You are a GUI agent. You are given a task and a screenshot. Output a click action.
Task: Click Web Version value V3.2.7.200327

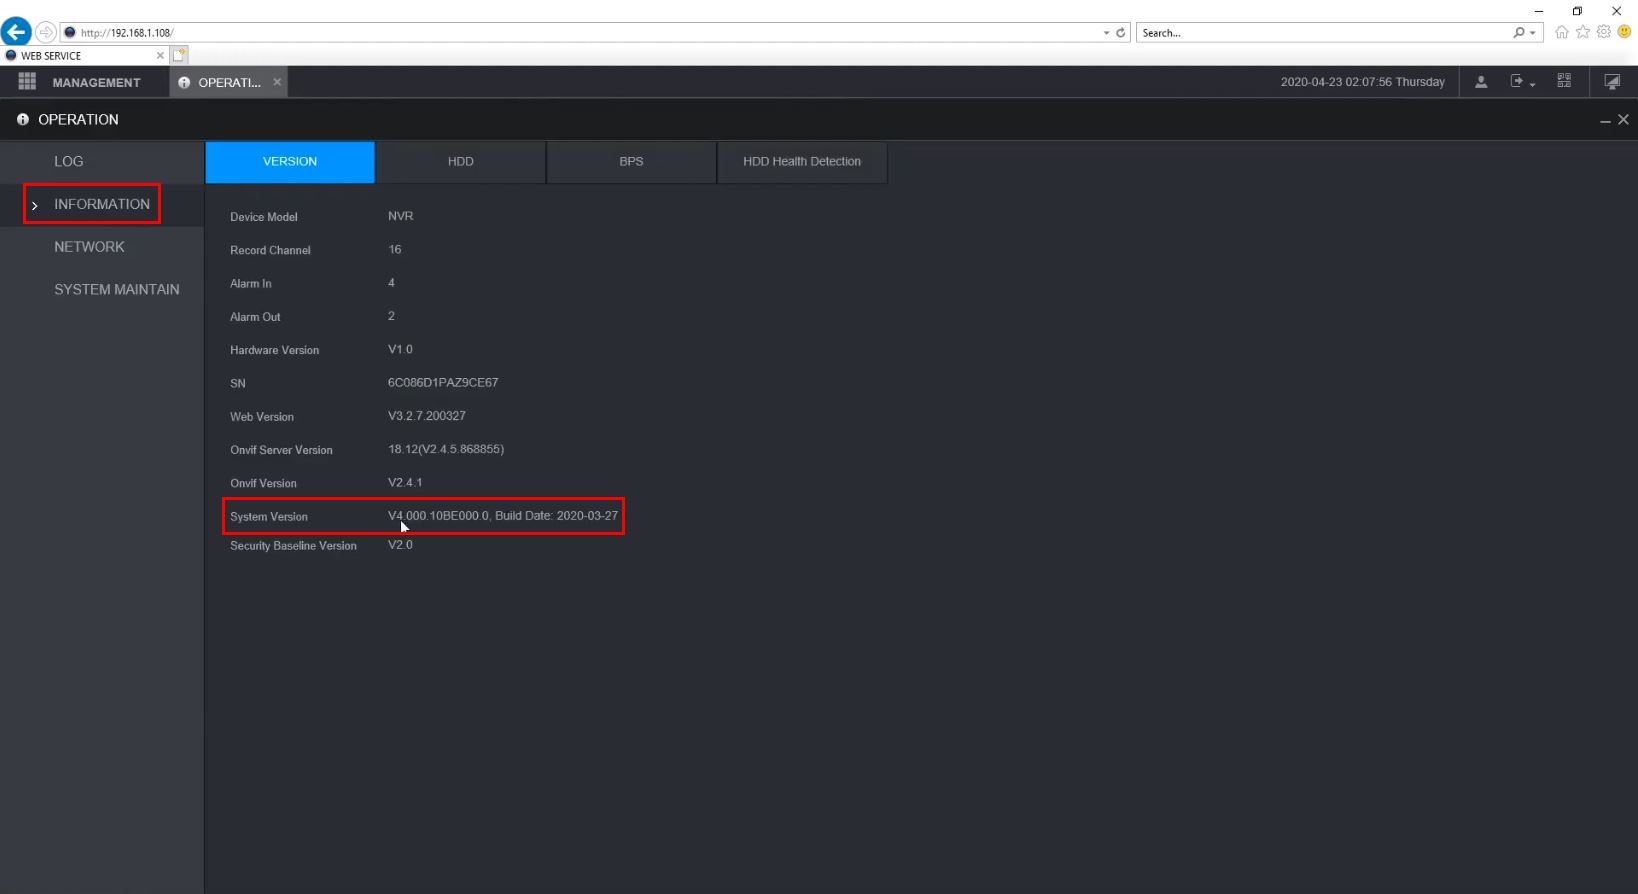click(x=427, y=416)
